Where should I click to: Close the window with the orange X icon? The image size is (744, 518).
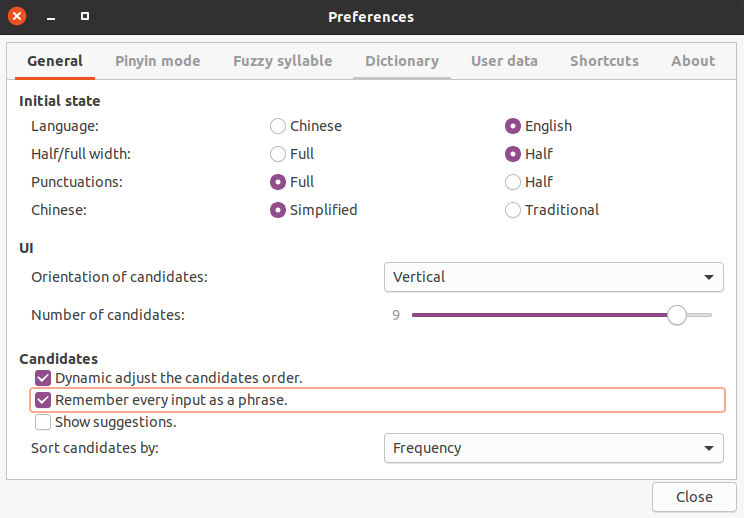[17, 16]
